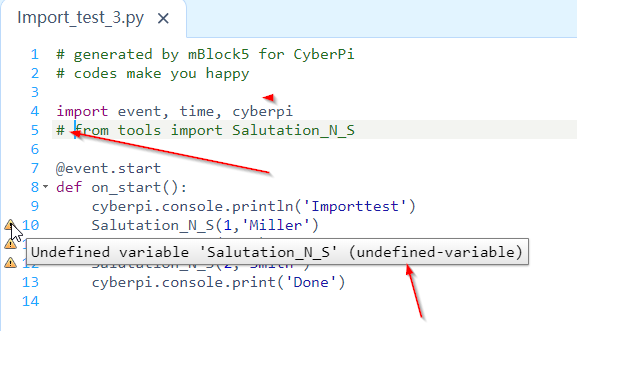This screenshot has width=635, height=366.
Task: Click the @event.start decorator
Action: click(x=109, y=168)
